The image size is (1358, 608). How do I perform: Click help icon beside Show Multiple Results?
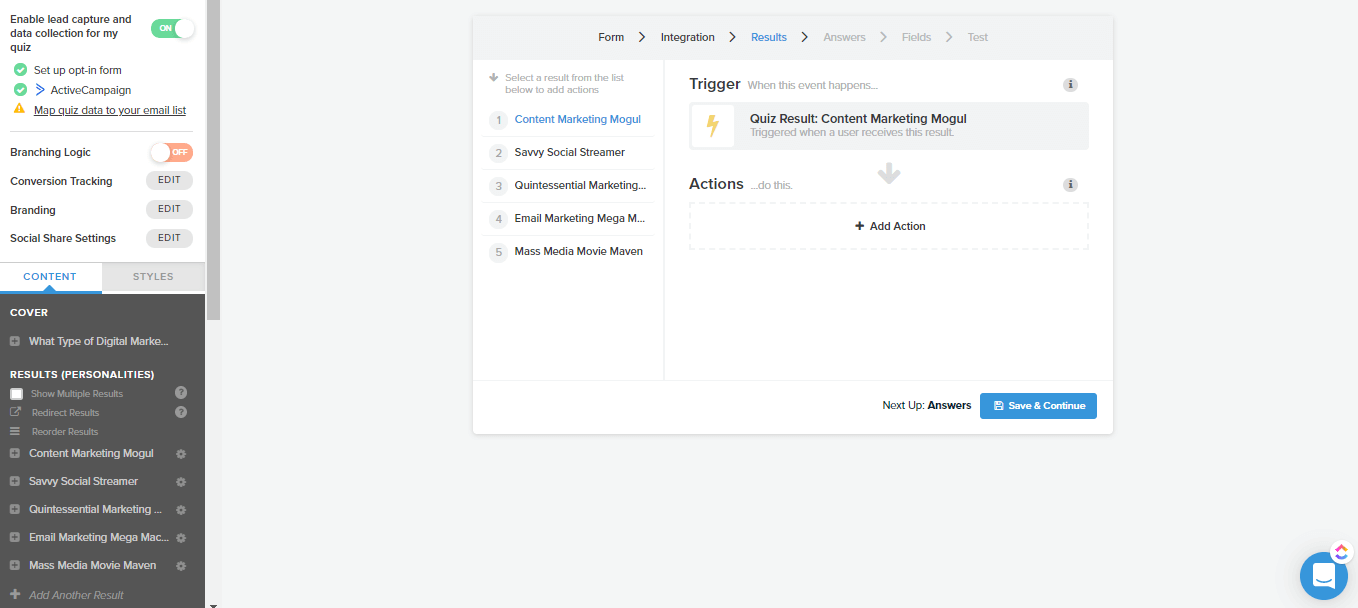click(181, 393)
